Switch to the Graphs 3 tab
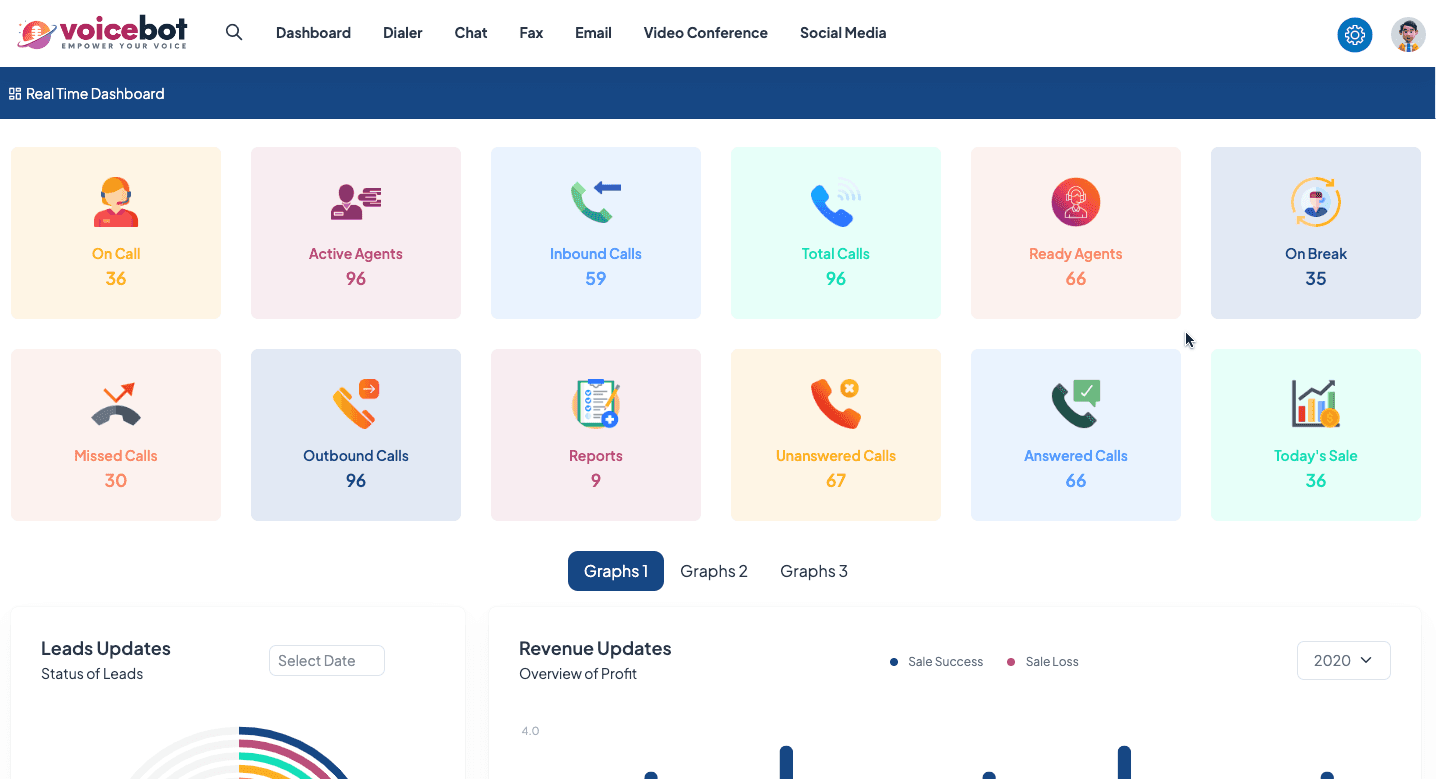This screenshot has height=779, width=1436. (x=814, y=571)
